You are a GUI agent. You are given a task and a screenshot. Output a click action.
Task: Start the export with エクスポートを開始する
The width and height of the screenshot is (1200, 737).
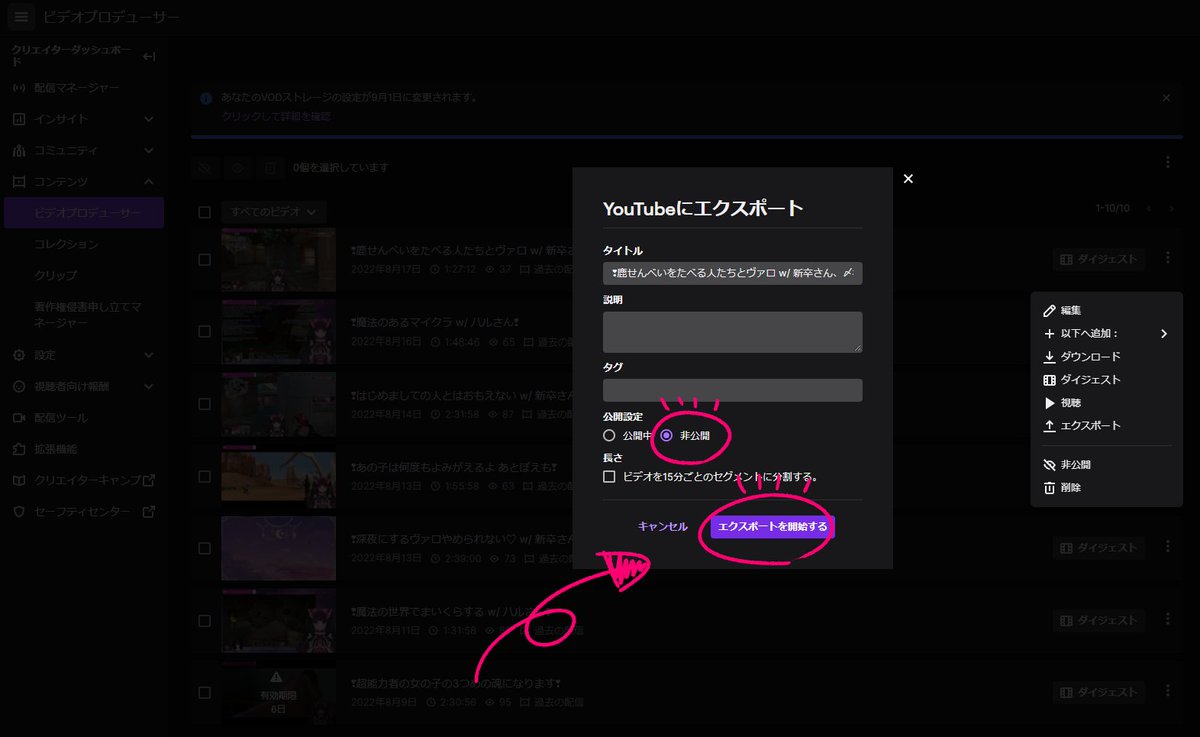(x=772, y=526)
